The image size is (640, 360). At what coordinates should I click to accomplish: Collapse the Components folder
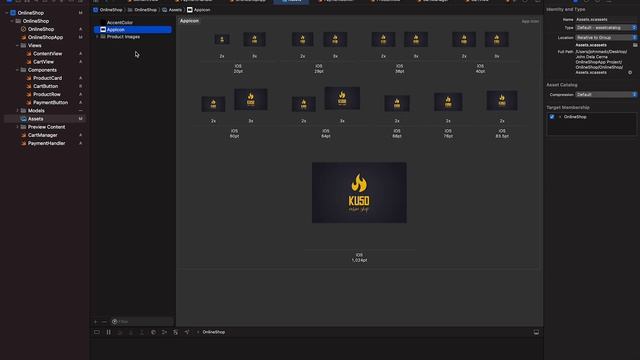coord(17,70)
